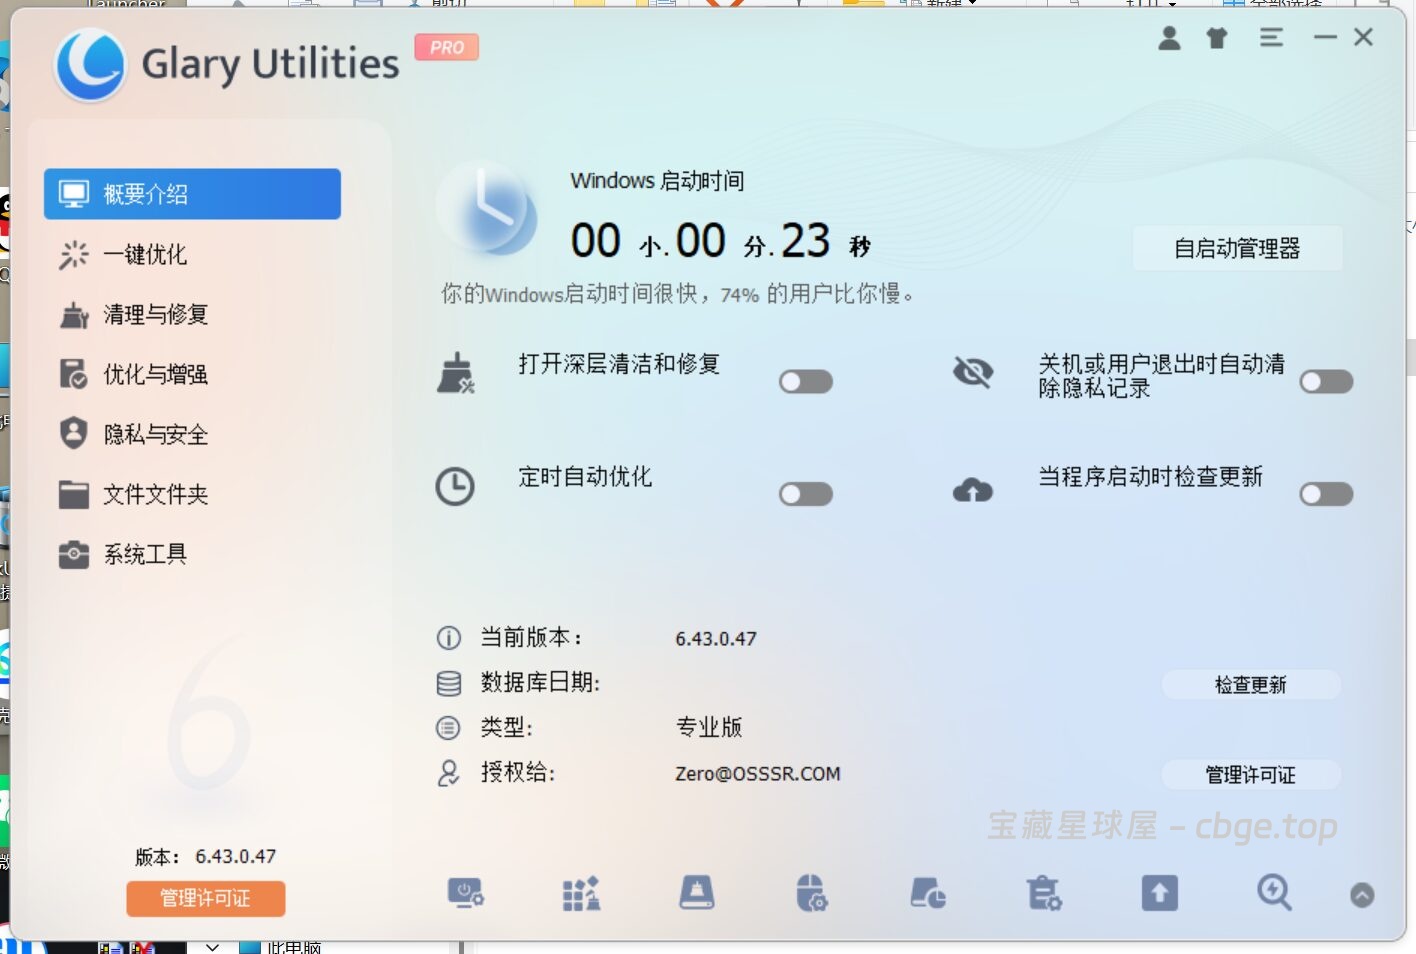
Task: Open startup manager icon in bottom toolbar
Action: coord(465,893)
